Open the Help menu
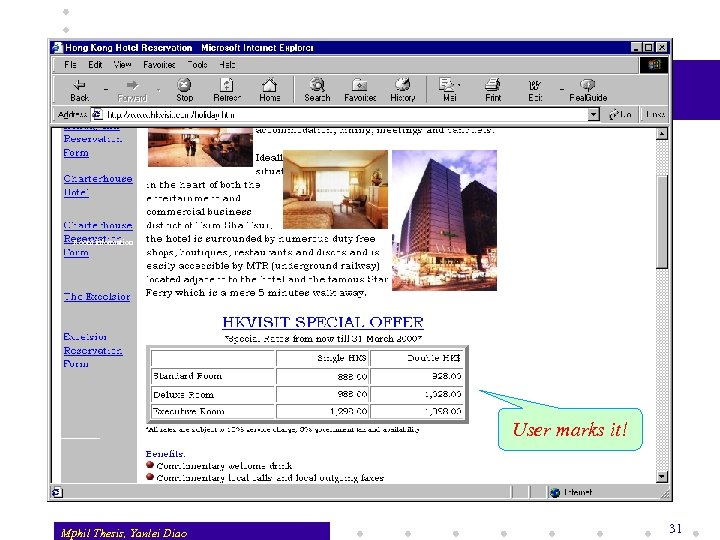This screenshot has width=720, height=540. 227,65
